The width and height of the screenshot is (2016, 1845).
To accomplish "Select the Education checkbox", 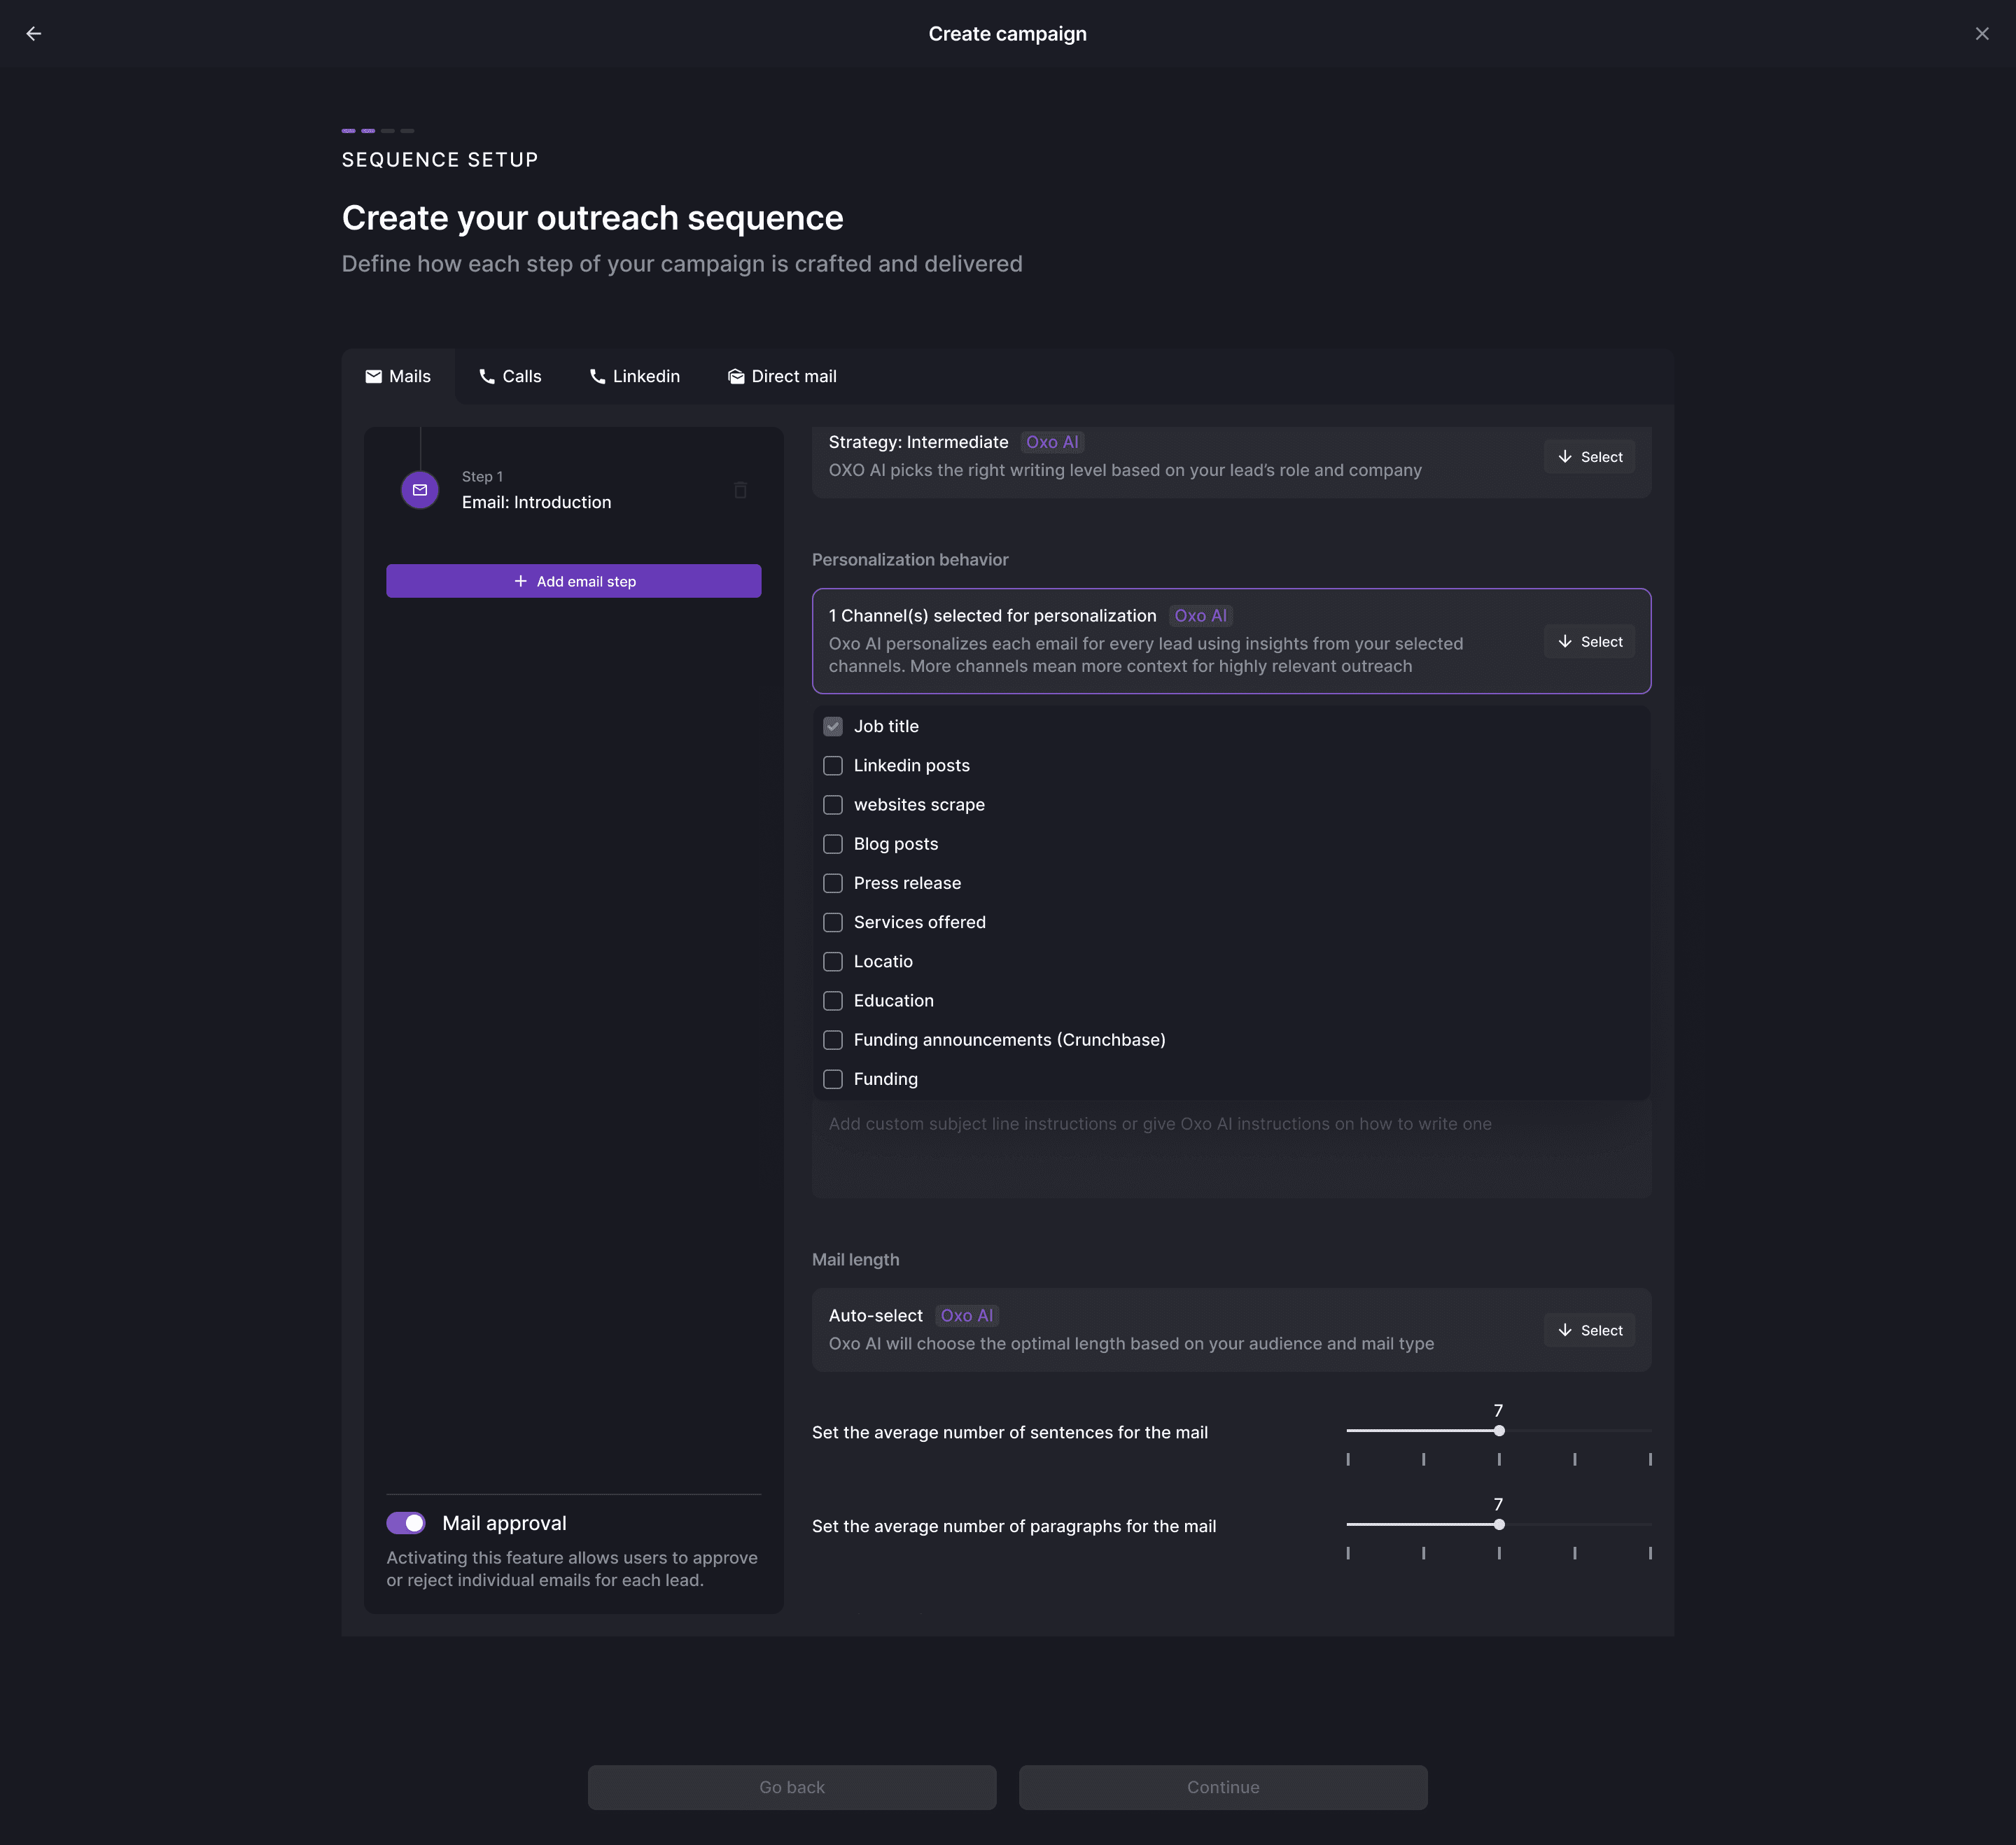I will (833, 1001).
